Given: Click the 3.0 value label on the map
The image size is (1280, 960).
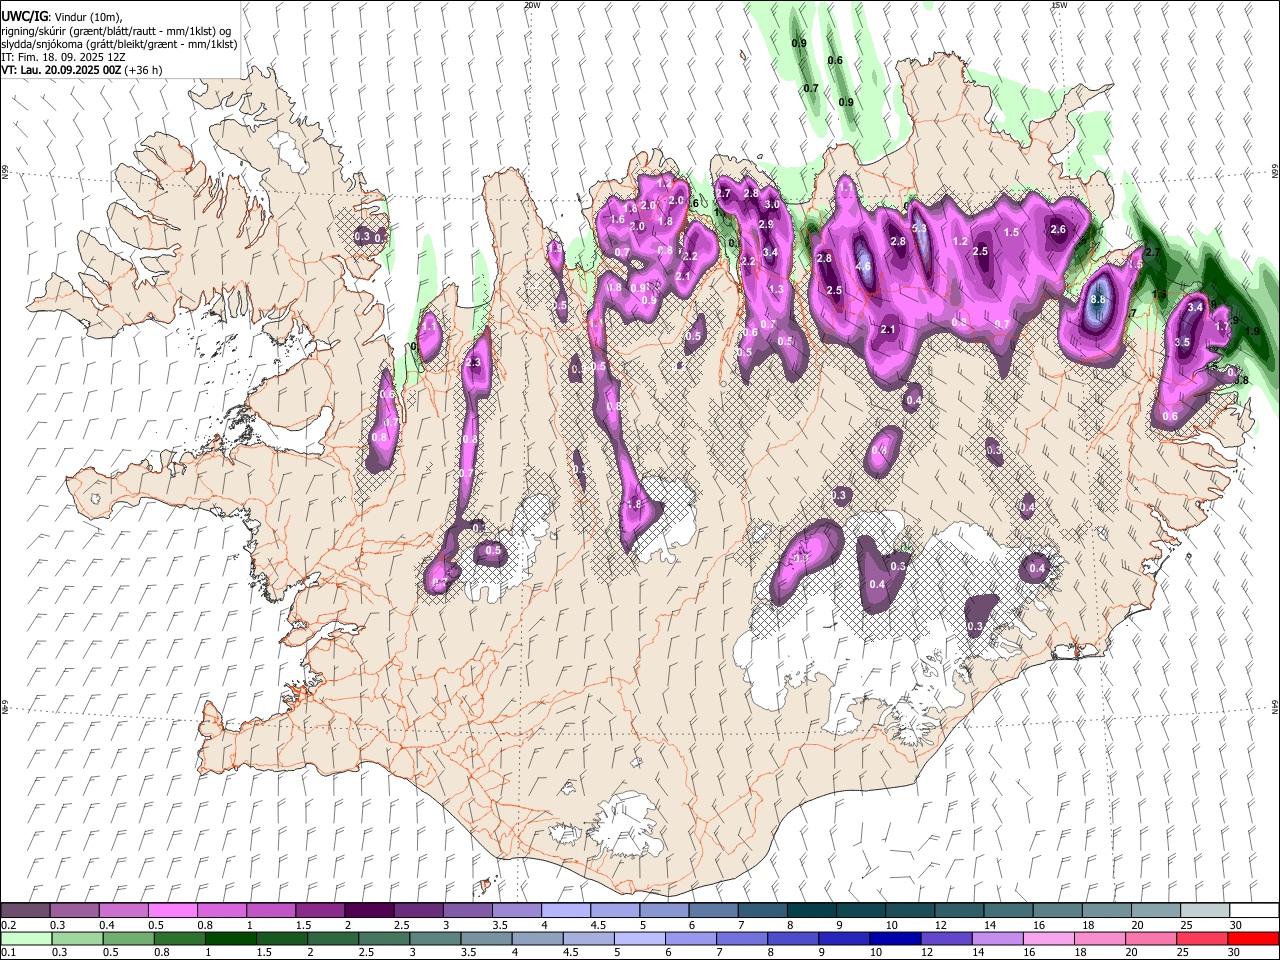Looking at the screenshot, I should [771, 204].
